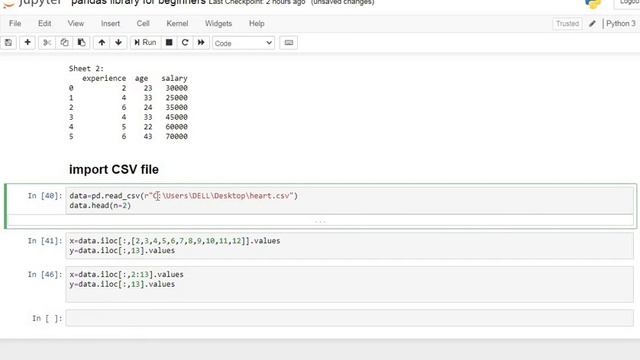Open the View menu
The width and height of the screenshot is (640, 360).
76,24
